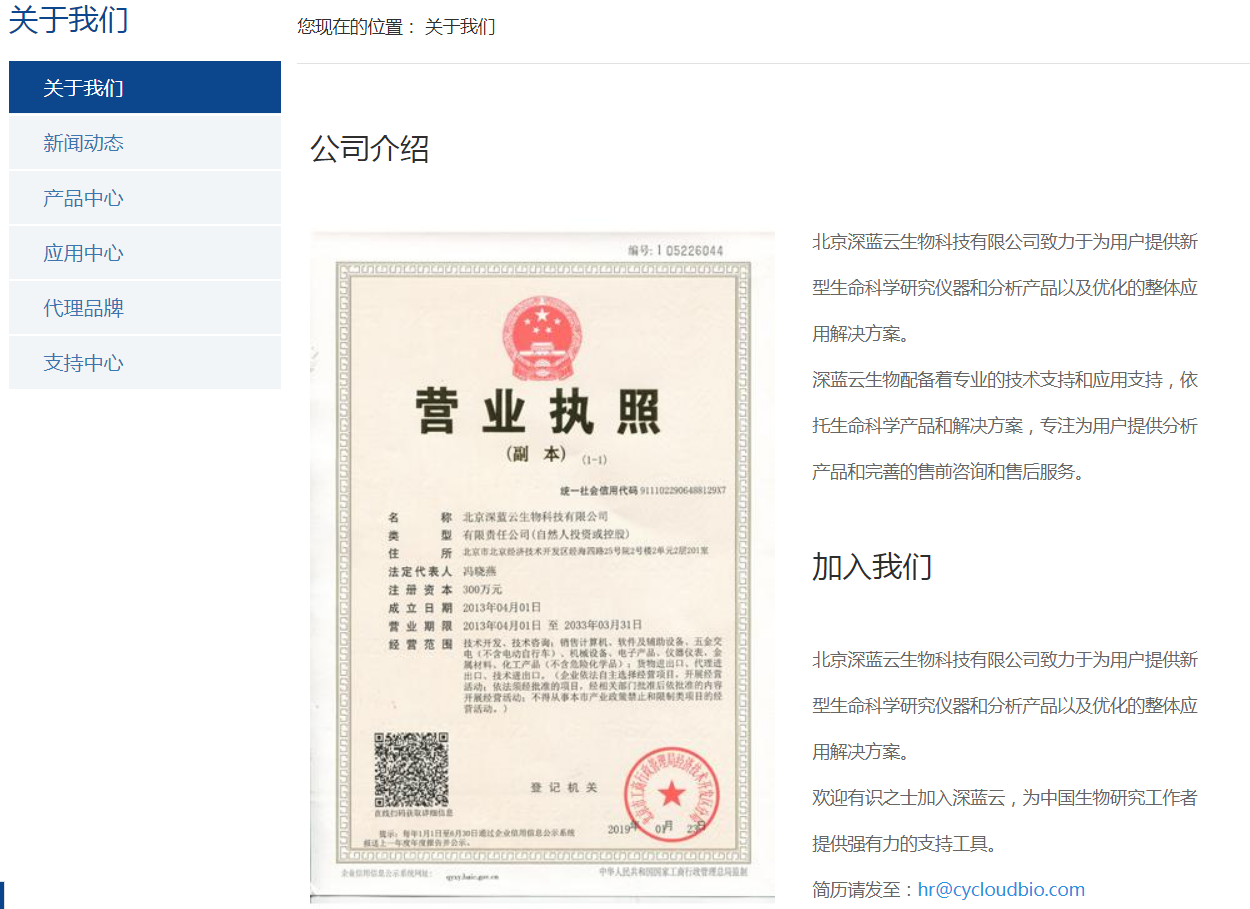Click the QR code on the license
Image resolution: width=1250 pixels, height=909 pixels.
(x=411, y=770)
